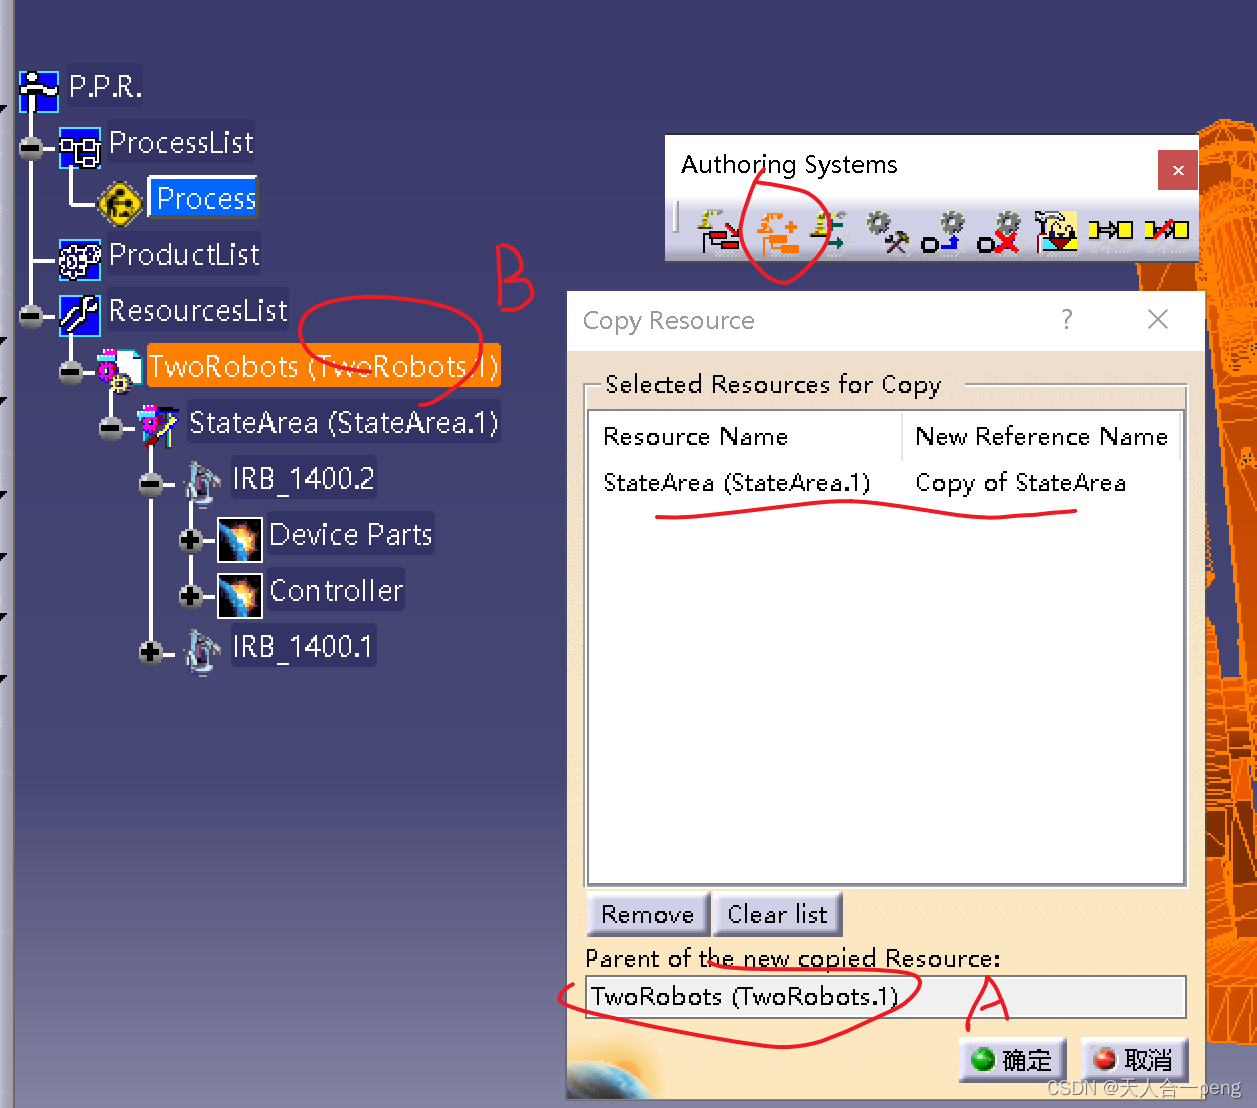Click the Copy of StateArea reference name cell
This screenshot has width=1257, height=1108.
pos(1020,483)
